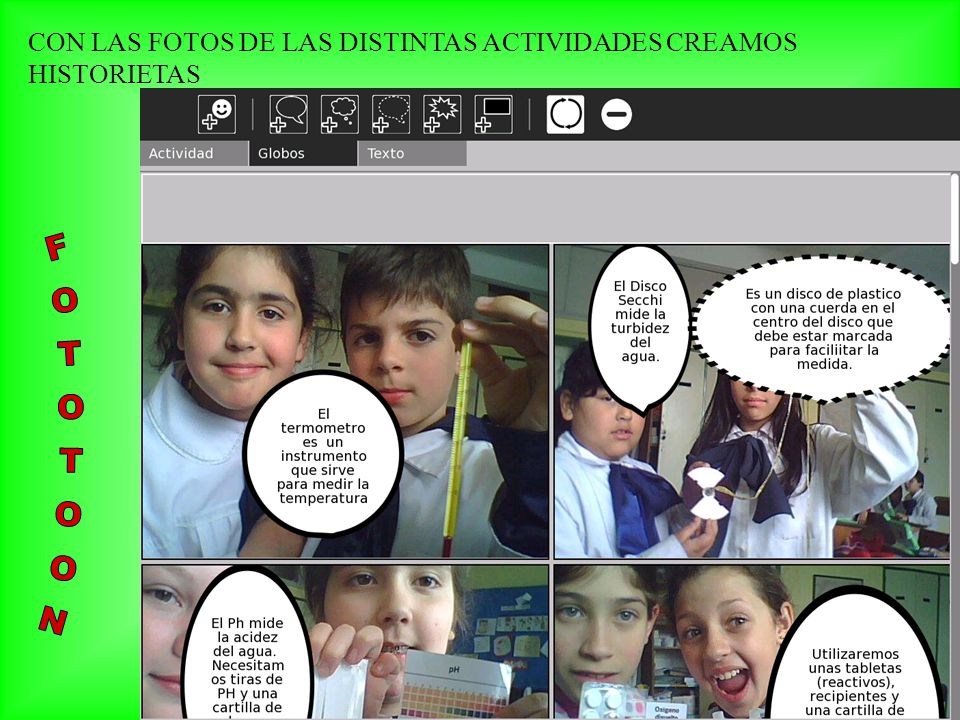Click the rotate arrows icon

pos(565,114)
